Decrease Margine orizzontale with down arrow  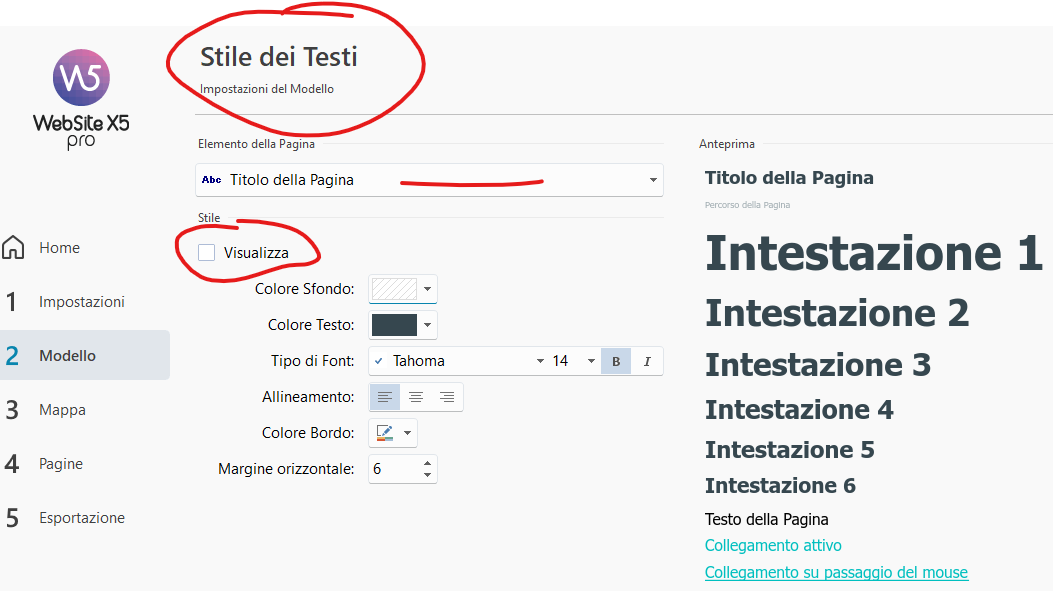click(428, 475)
